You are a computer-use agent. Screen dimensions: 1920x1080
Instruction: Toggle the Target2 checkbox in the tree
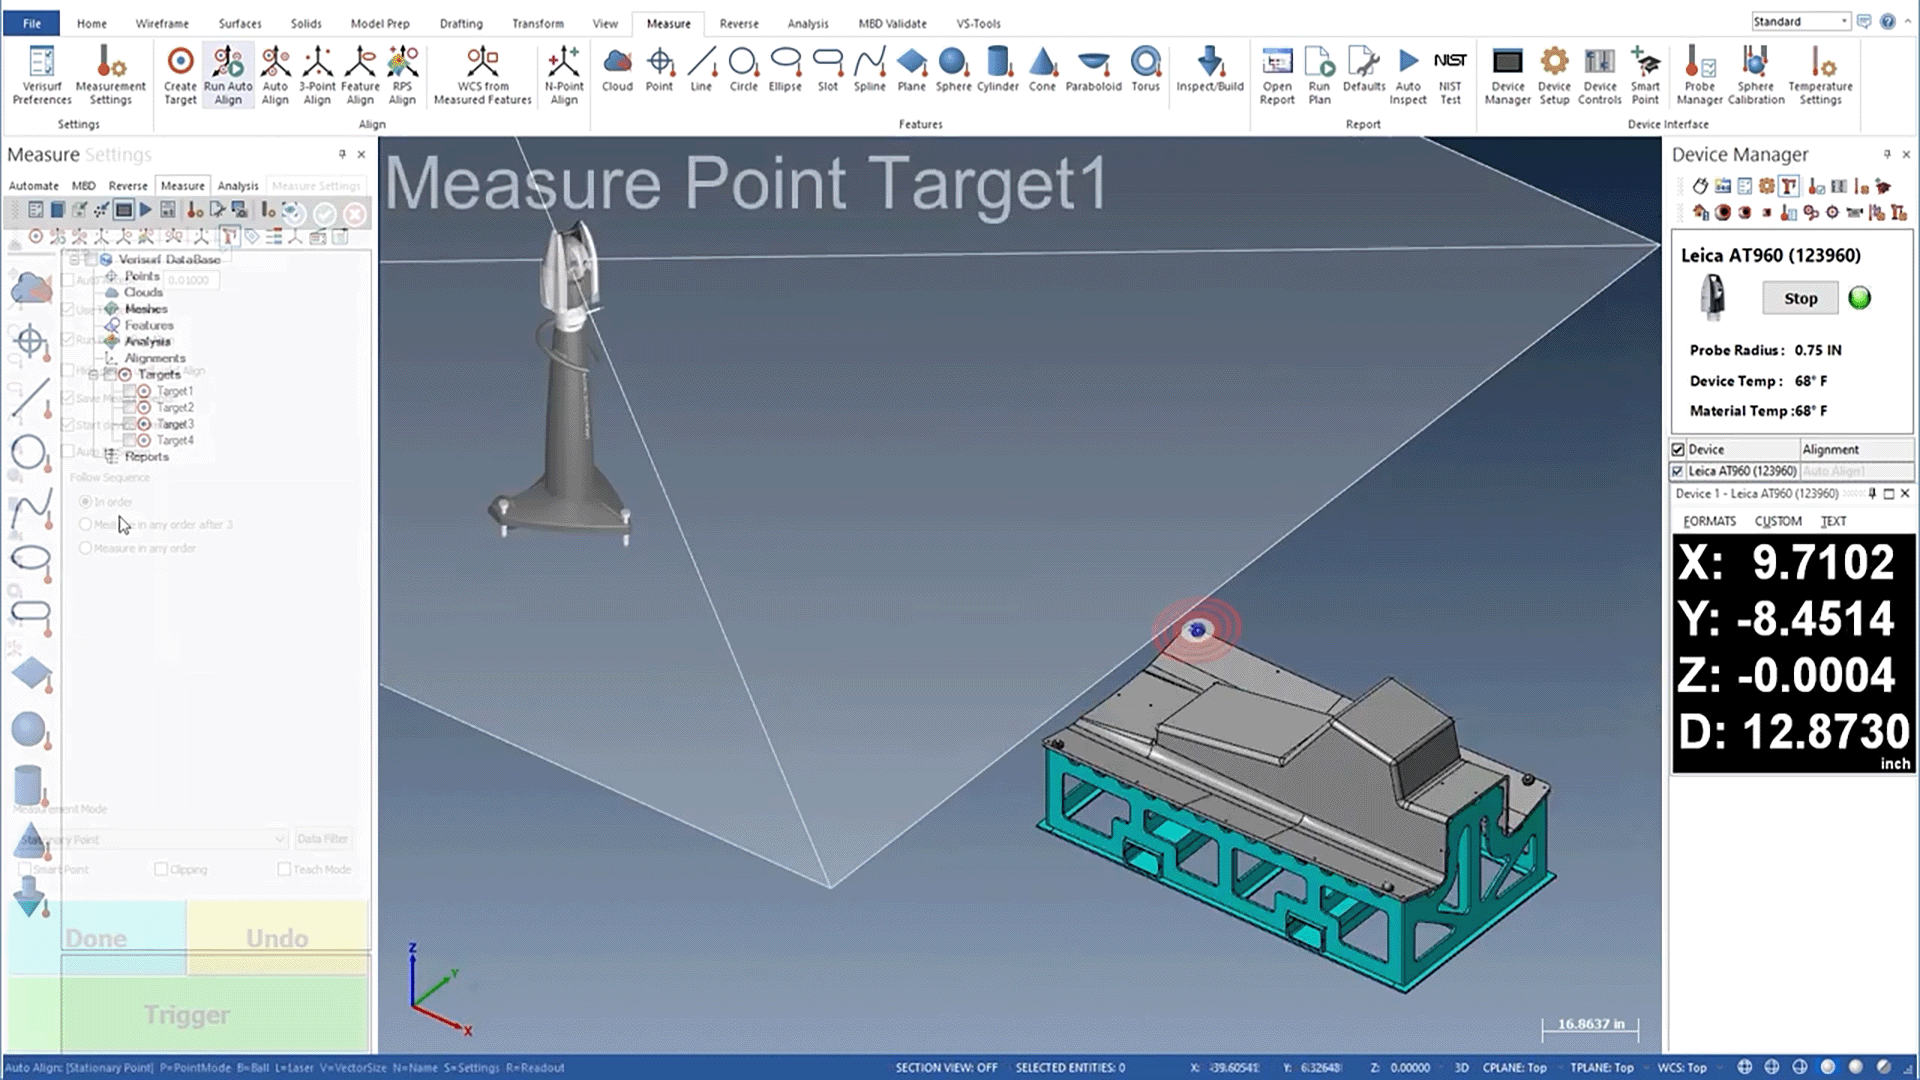[x=129, y=407]
